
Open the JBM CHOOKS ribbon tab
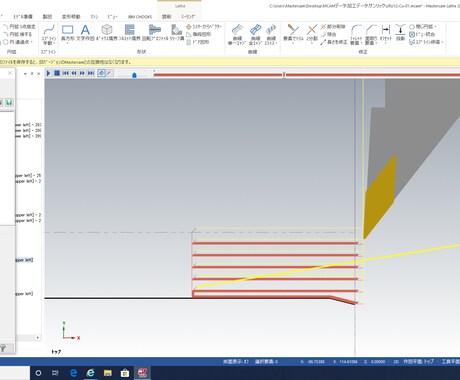140,16
